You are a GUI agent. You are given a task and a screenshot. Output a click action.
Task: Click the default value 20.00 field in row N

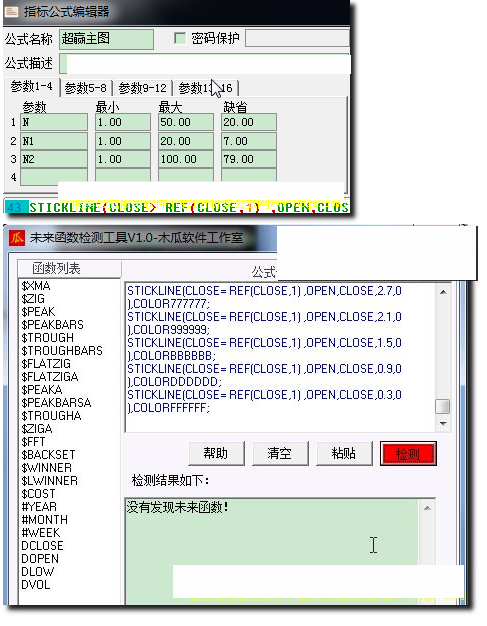249,122
